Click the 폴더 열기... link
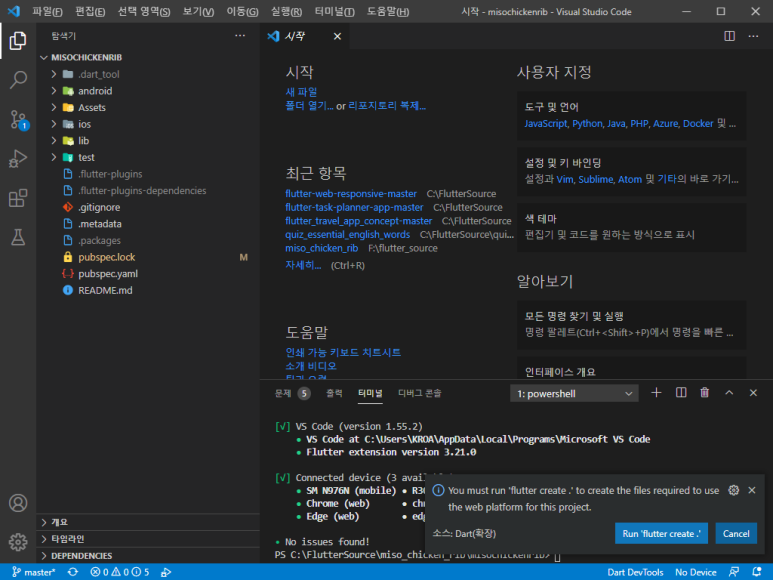773x580 pixels. 309,105
